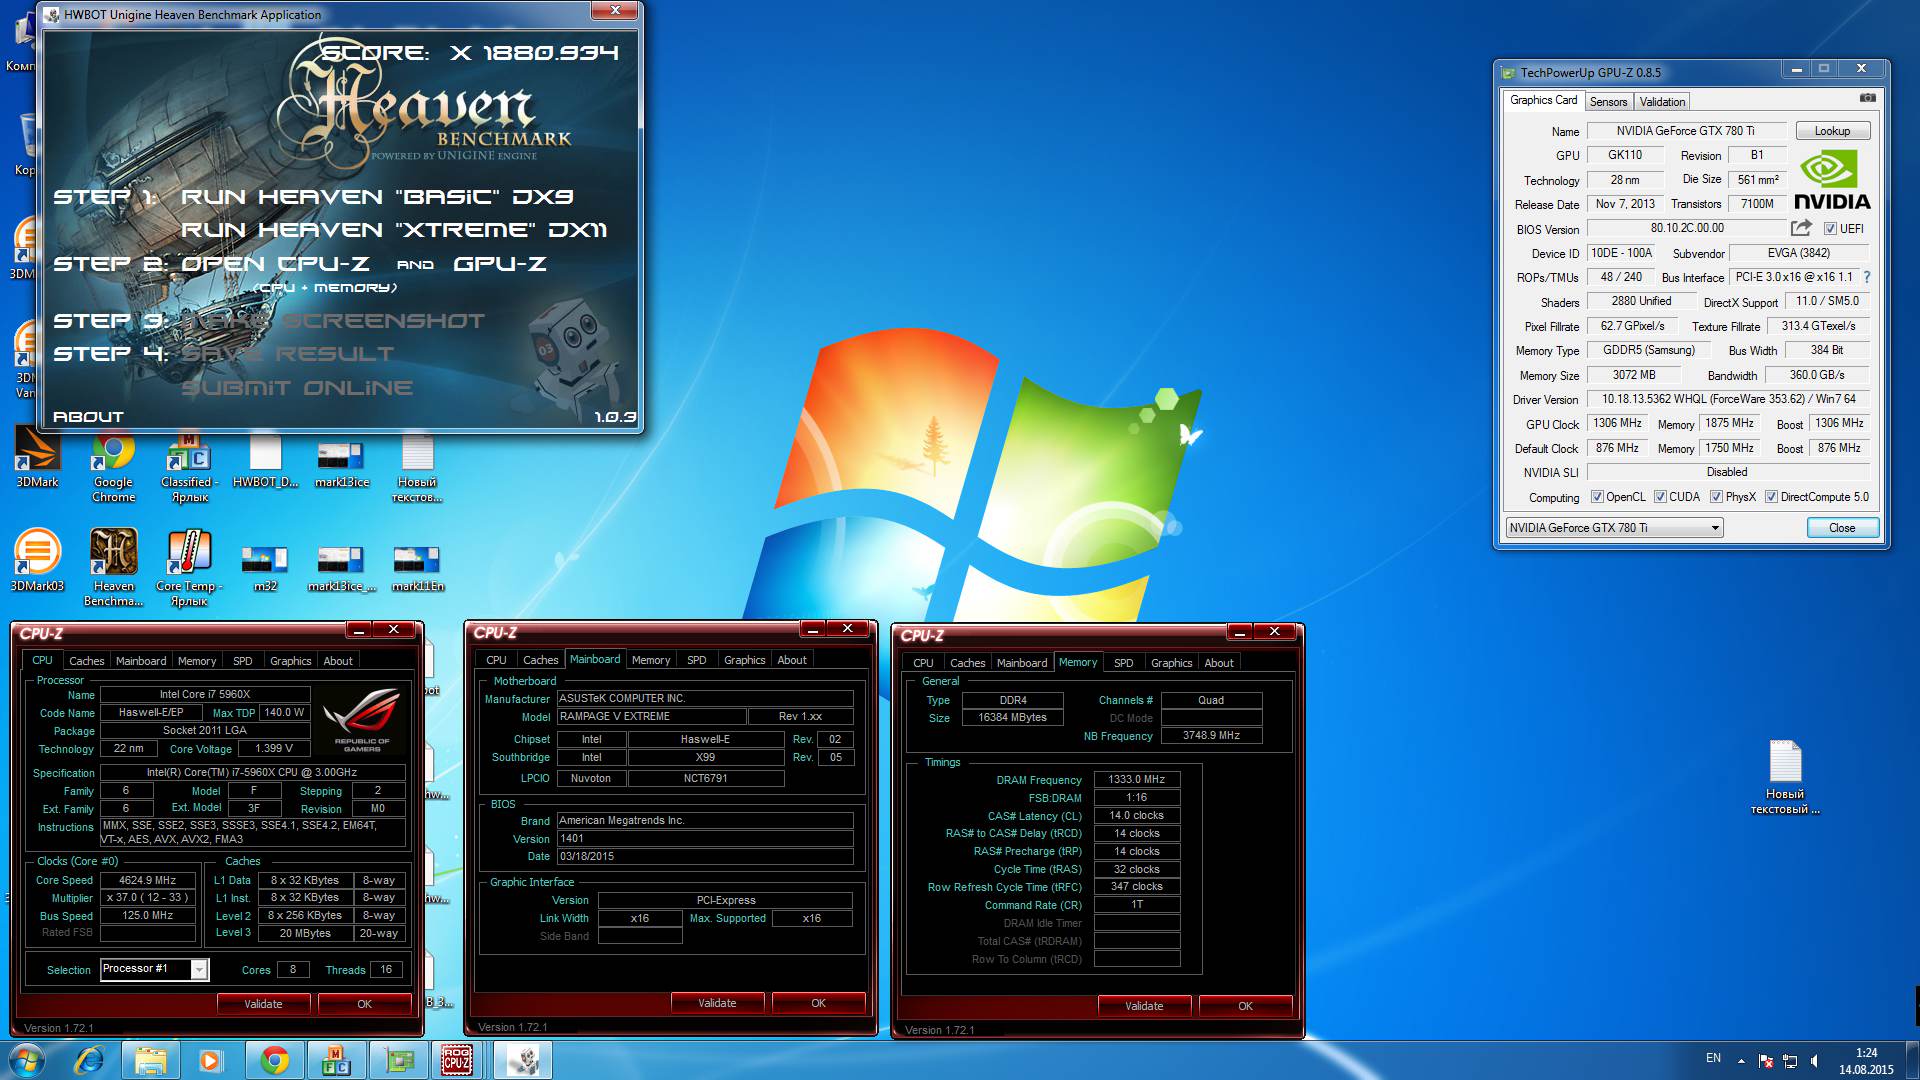Click the GPU-Z Lookup button
This screenshot has height=1080, width=1920.
tap(1832, 131)
